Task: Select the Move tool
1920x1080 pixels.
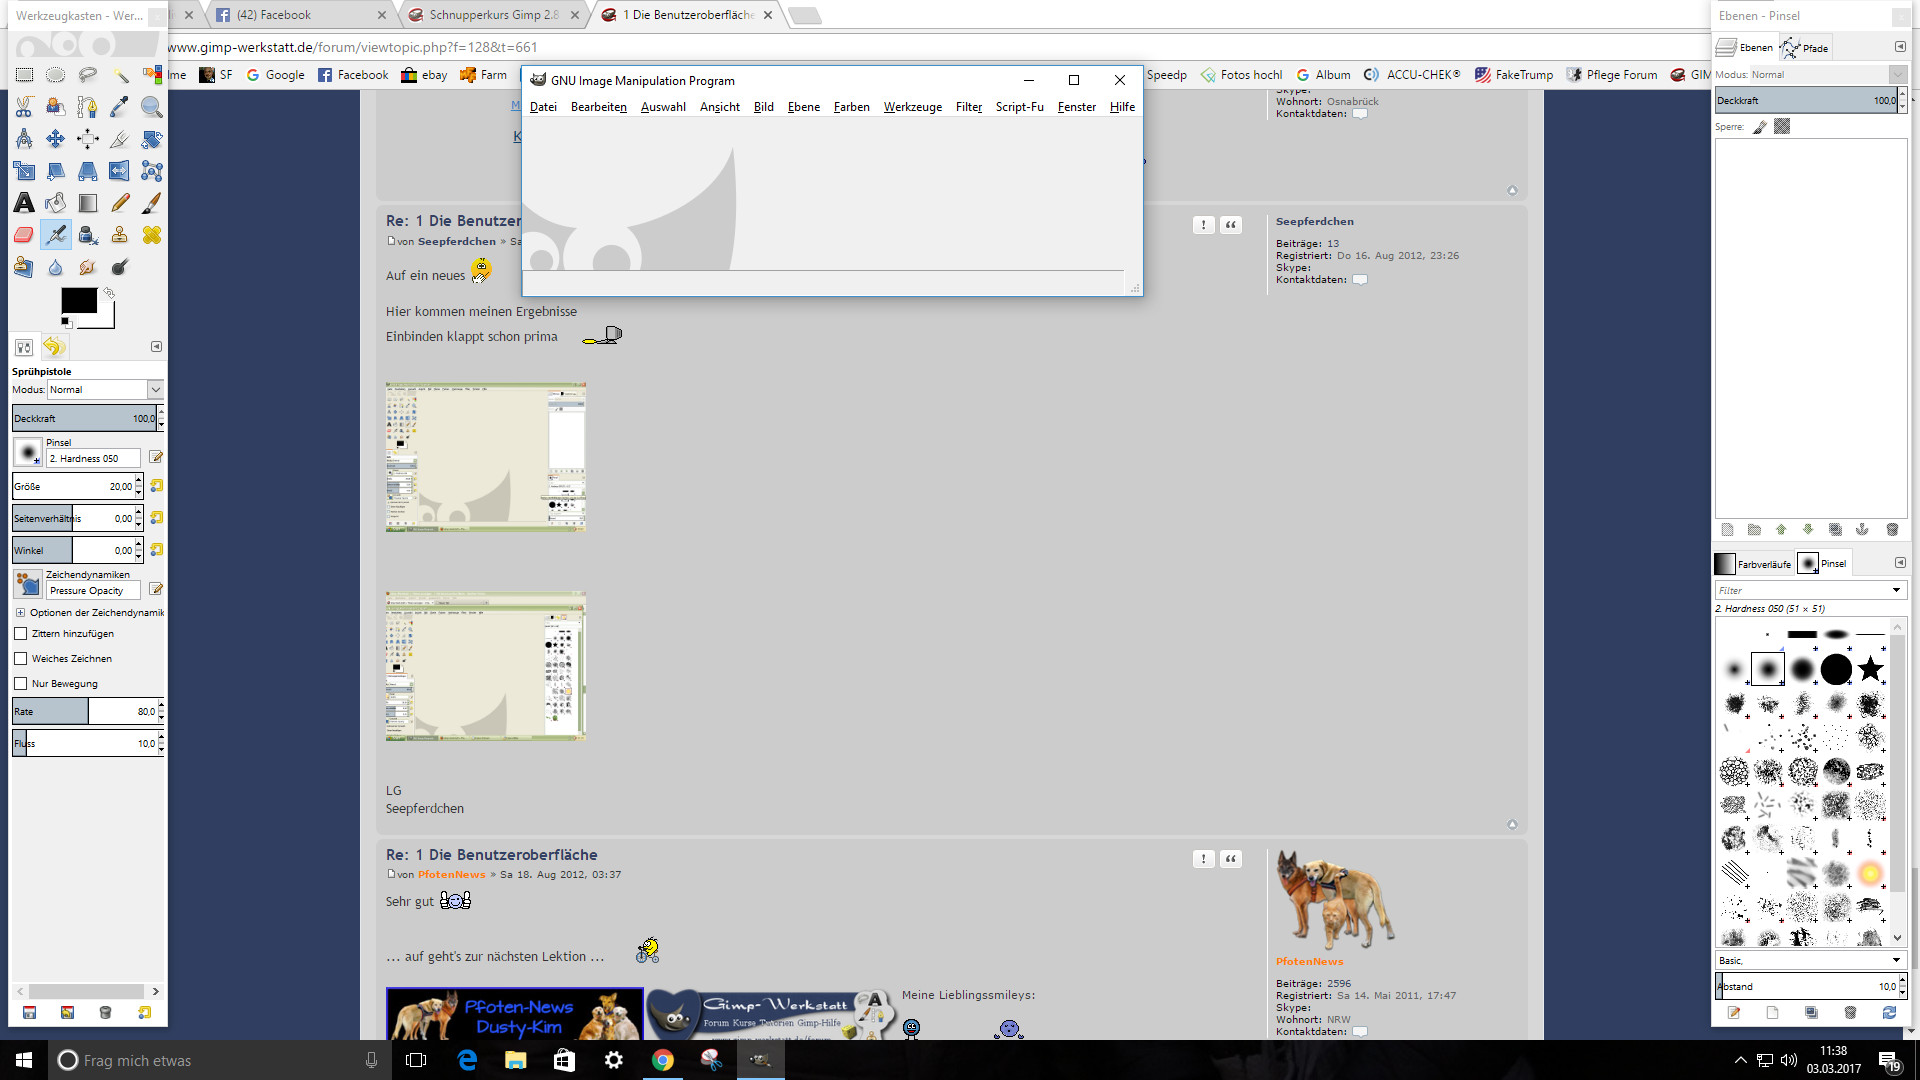Action: pyautogui.click(x=56, y=139)
